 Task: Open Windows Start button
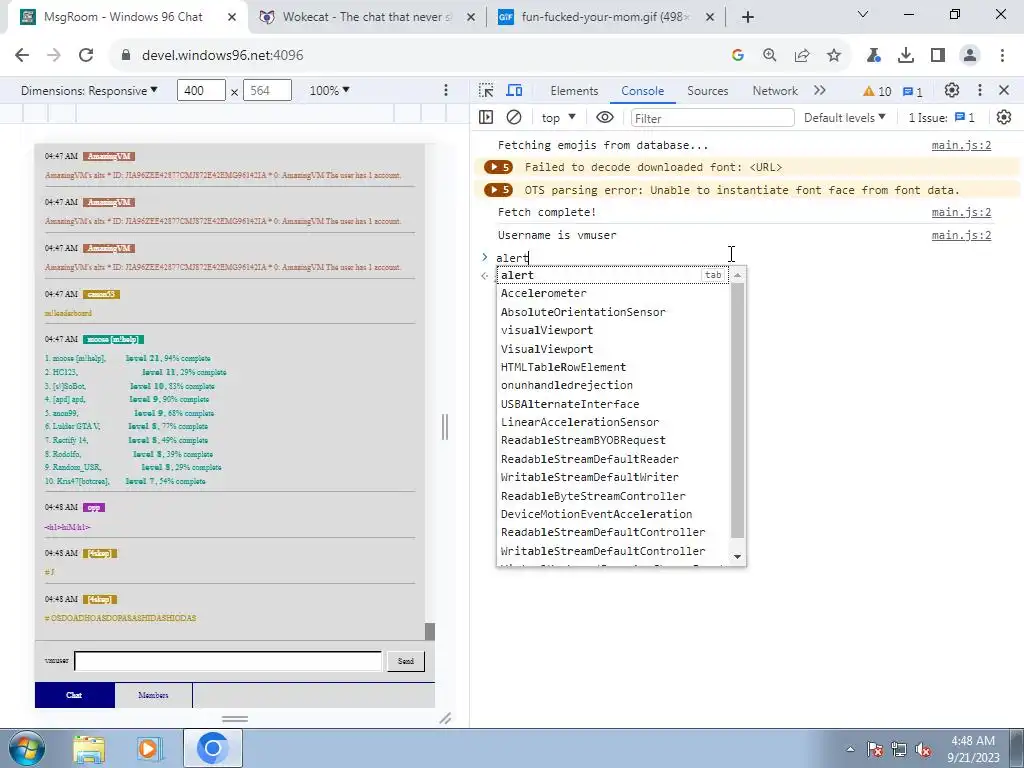[27, 748]
